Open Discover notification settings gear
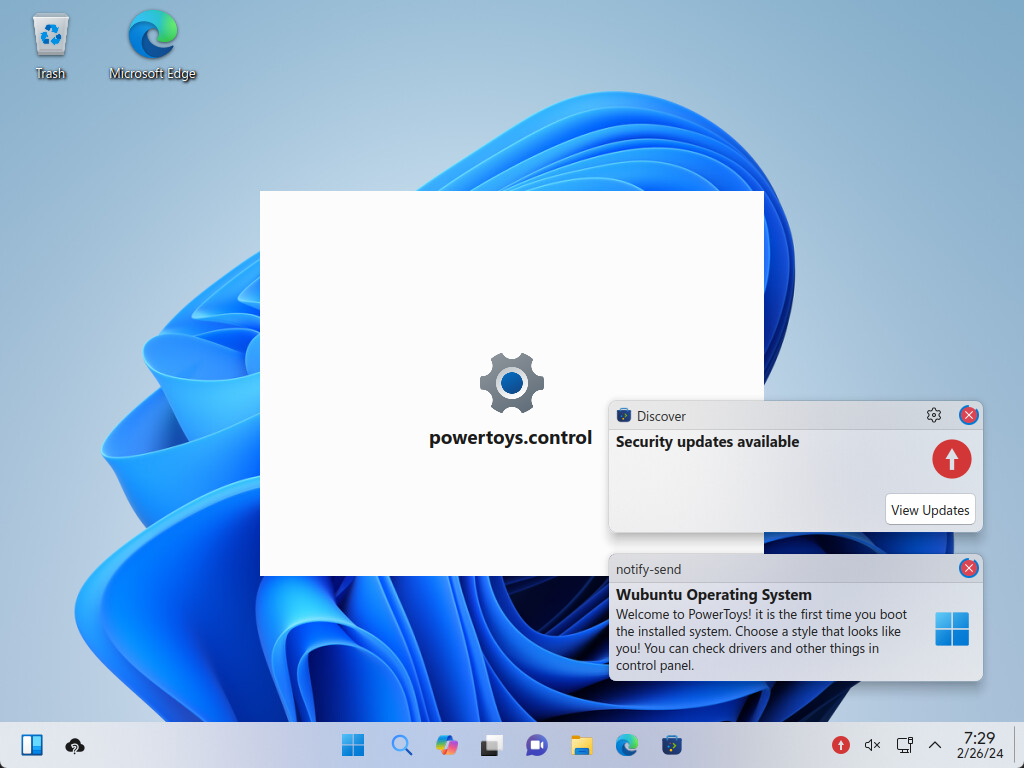Screen dimensions: 1024x768 (934, 415)
